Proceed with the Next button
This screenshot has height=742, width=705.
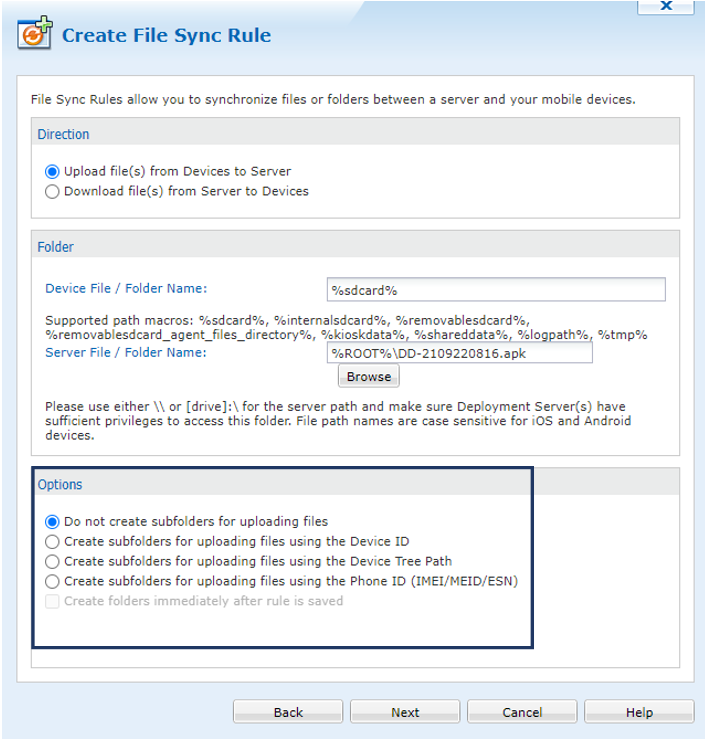(405, 712)
